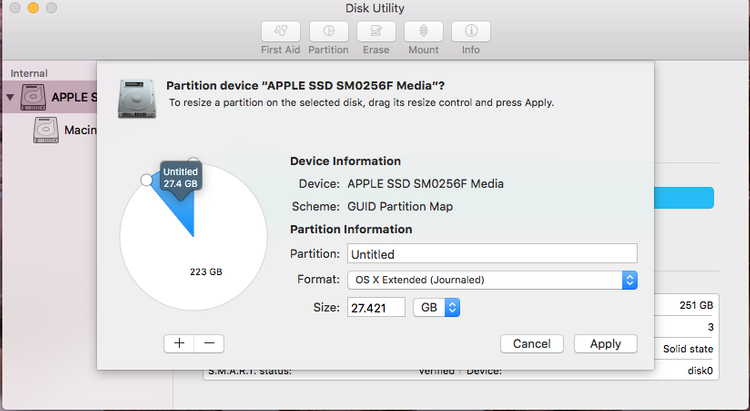Remove the partition with the minus button

click(209, 344)
